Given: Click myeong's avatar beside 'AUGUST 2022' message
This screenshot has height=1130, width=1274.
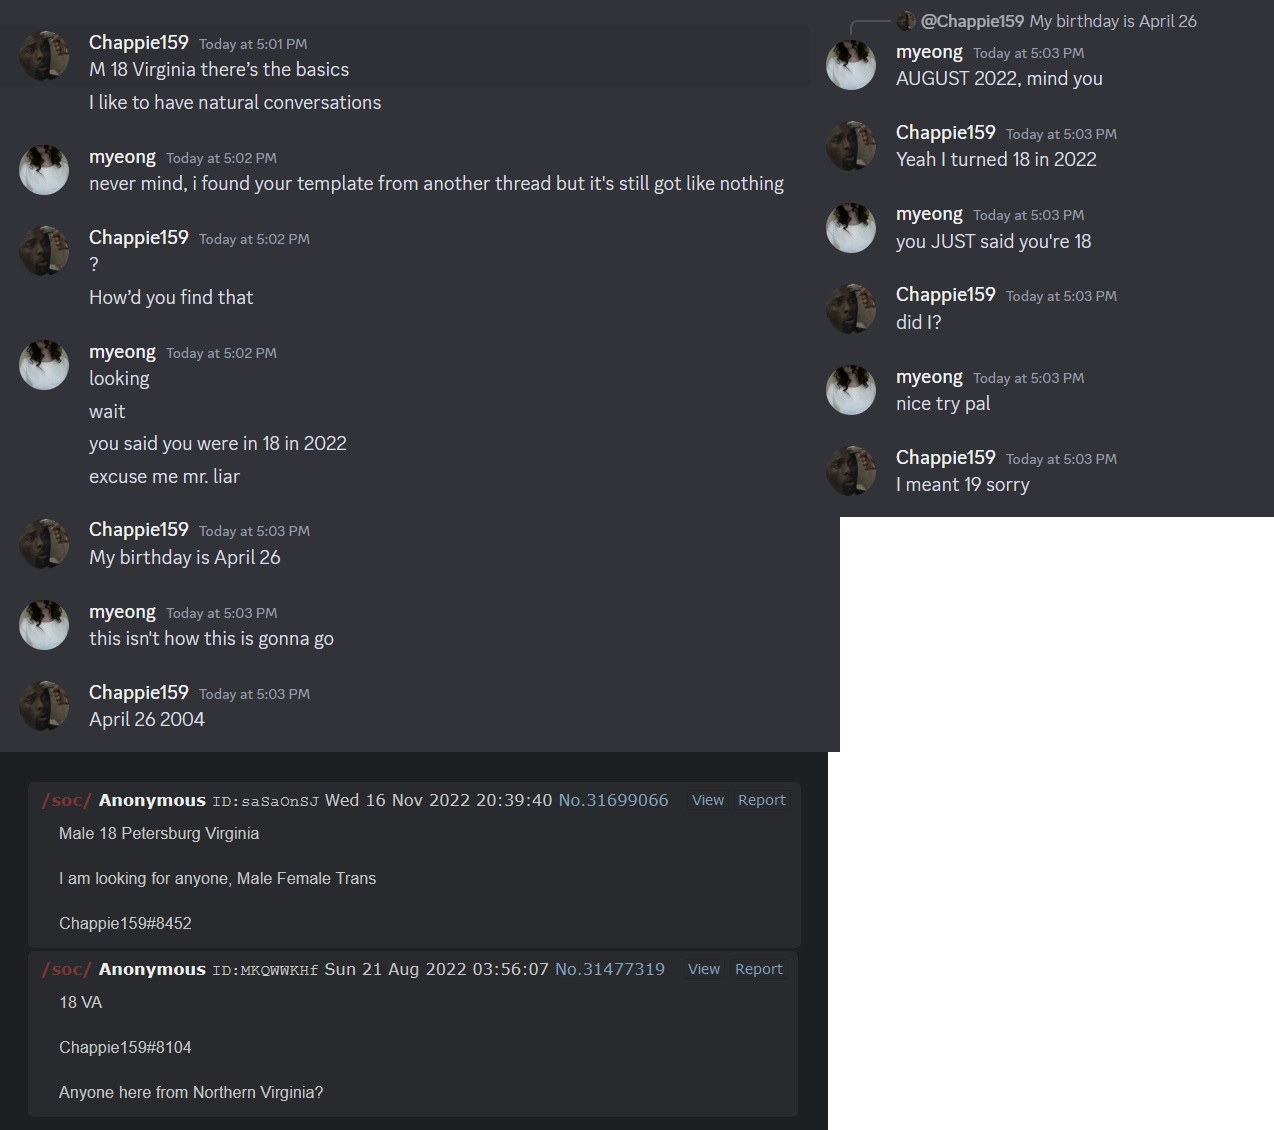Looking at the screenshot, I should pos(851,65).
